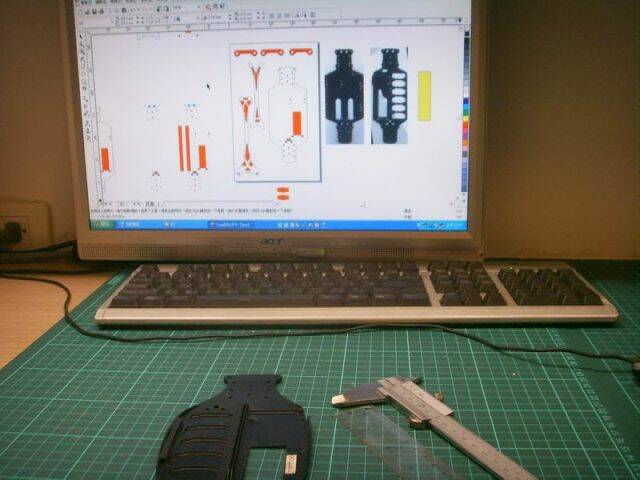Select the small orange pieces below the page
The height and width of the screenshot is (480, 640).
click(x=283, y=193)
